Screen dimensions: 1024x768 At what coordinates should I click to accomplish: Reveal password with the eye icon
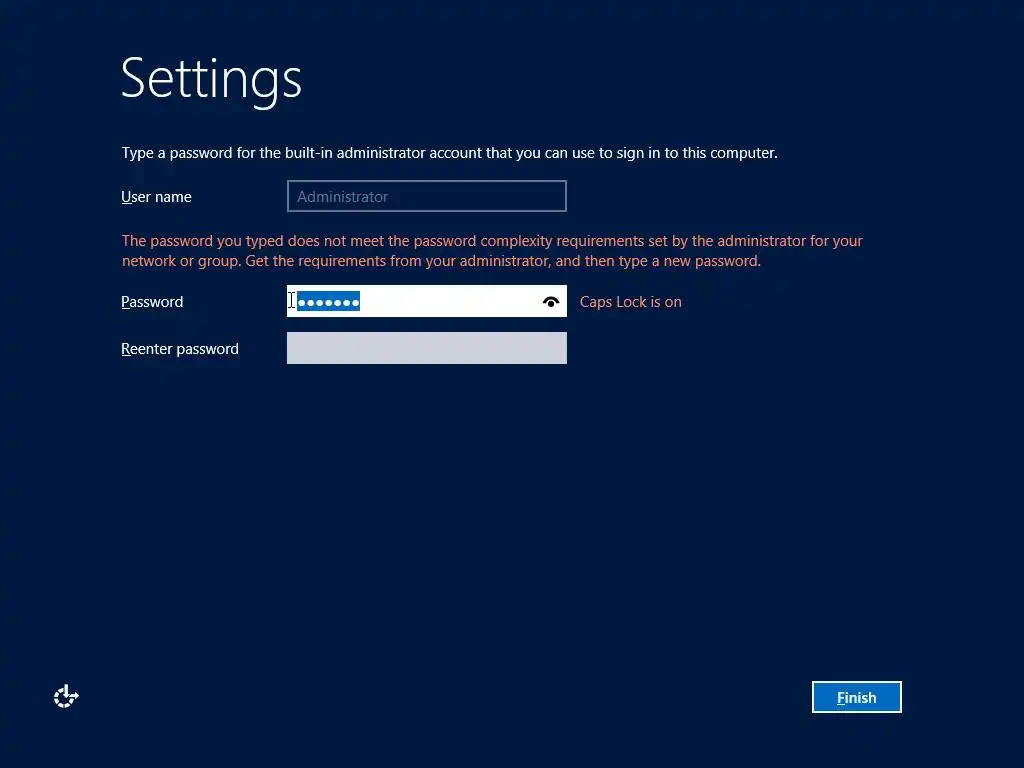(x=551, y=302)
